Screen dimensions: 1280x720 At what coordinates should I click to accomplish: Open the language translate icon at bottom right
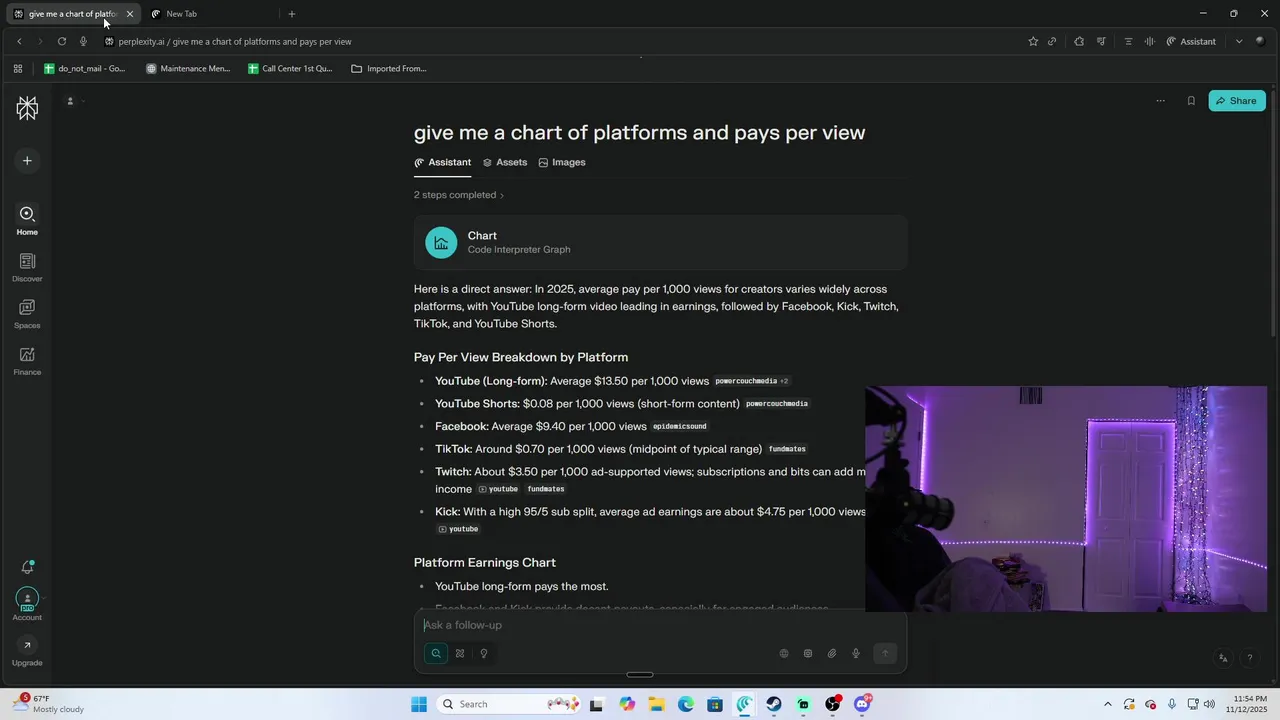(x=1223, y=658)
